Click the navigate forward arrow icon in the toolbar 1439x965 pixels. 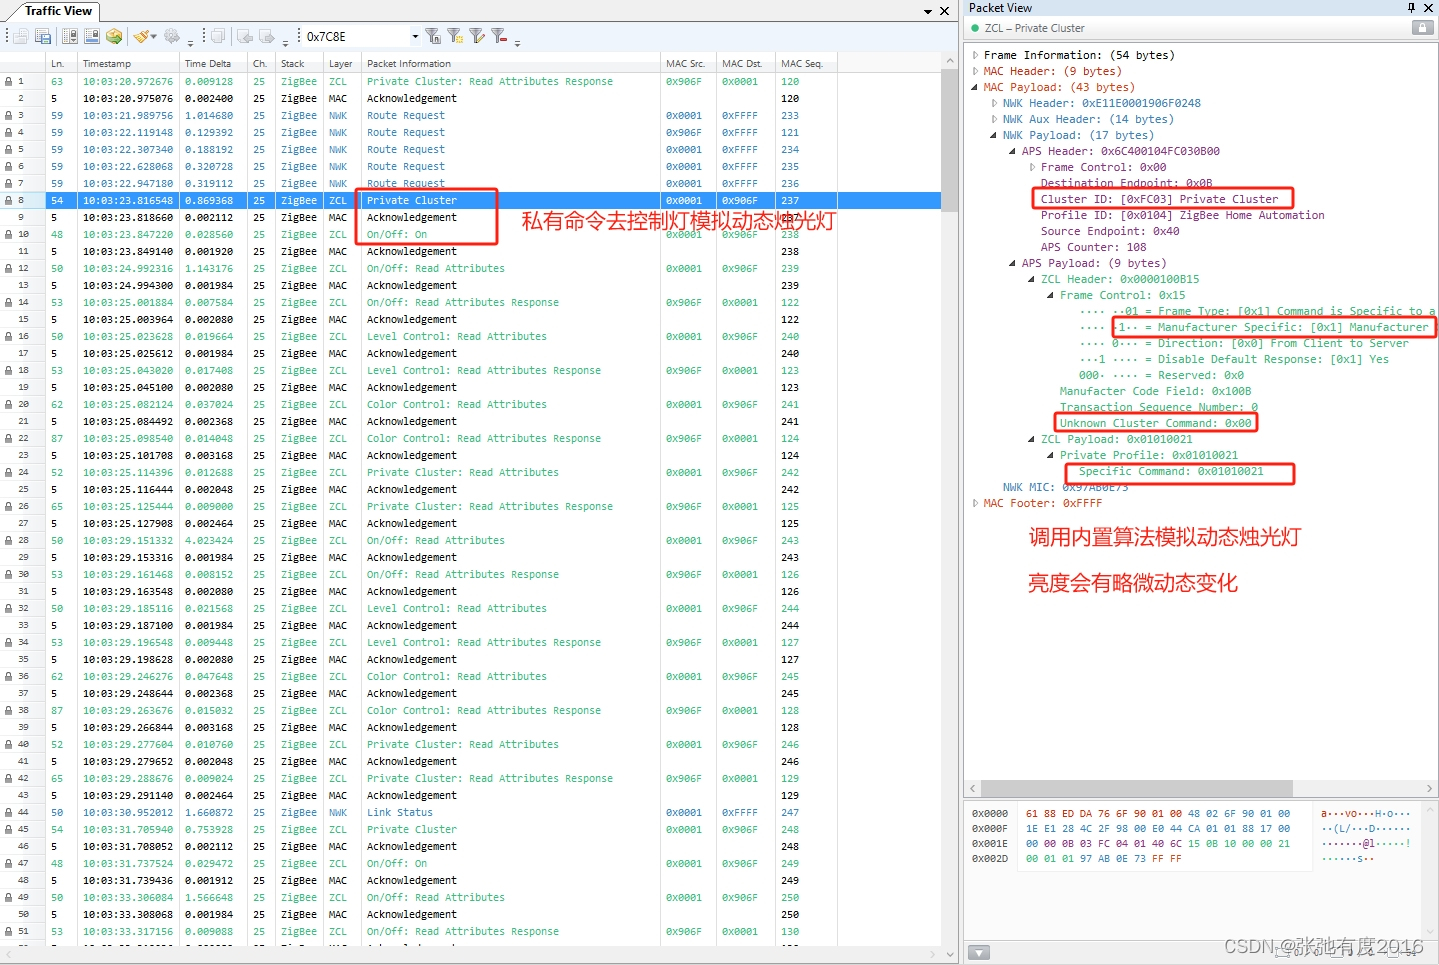tap(267, 36)
